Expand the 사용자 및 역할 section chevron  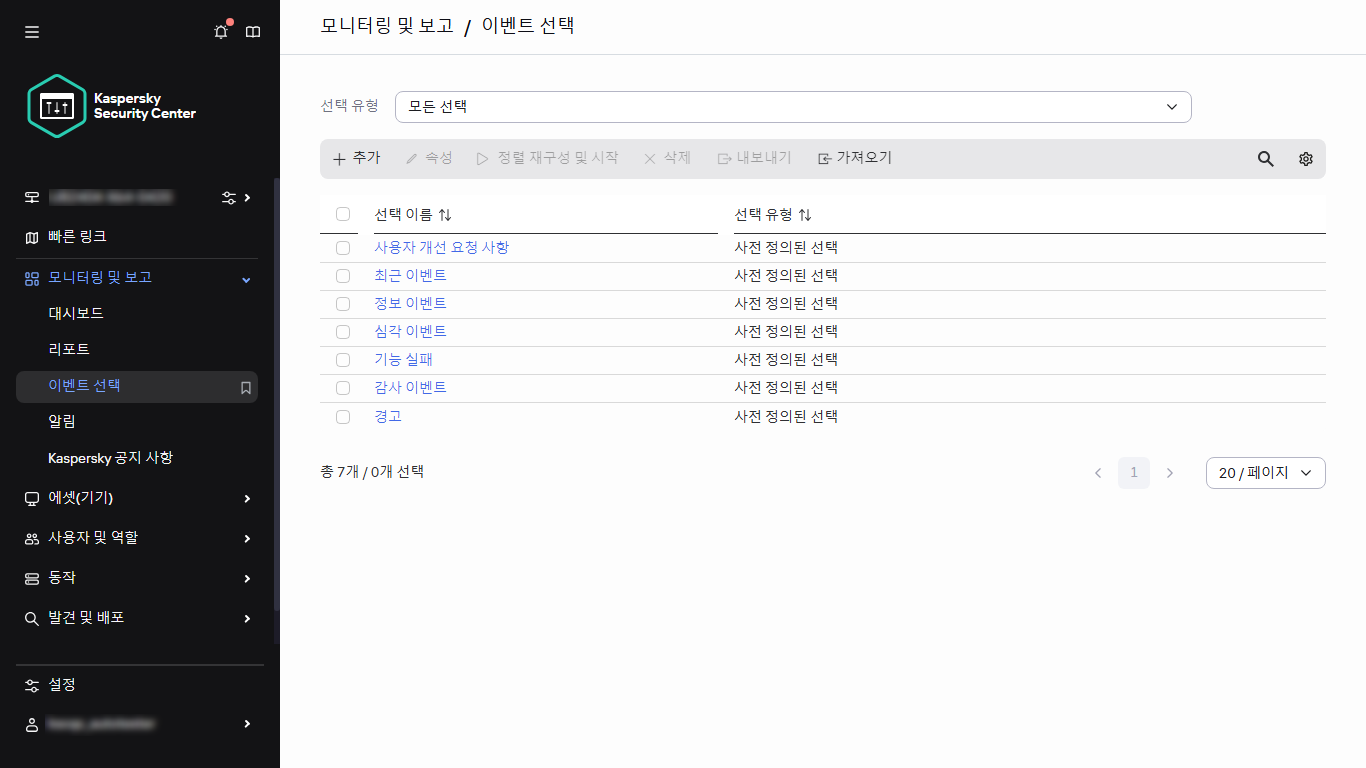pos(247,539)
